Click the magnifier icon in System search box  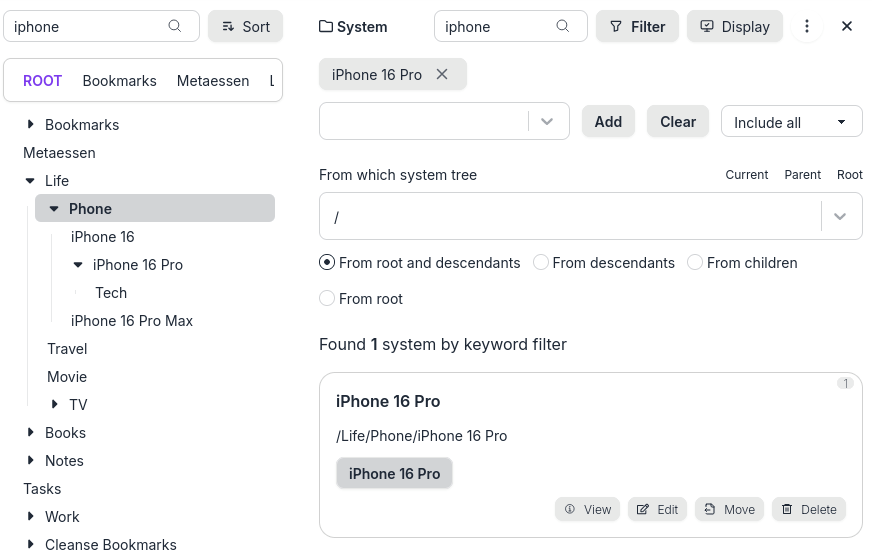pyautogui.click(x=563, y=27)
